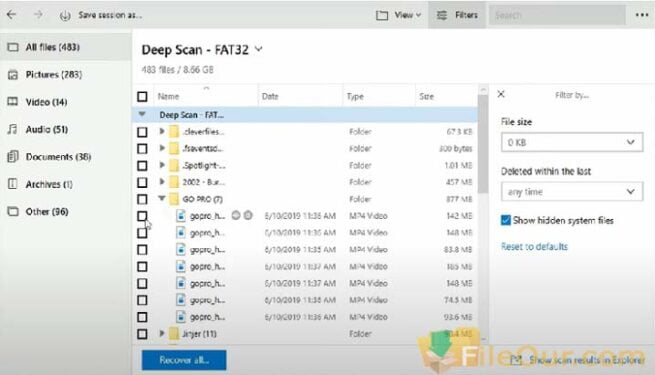The width and height of the screenshot is (655, 375).
Task: Select Archives (1) category
Action: pyautogui.click(x=66, y=184)
